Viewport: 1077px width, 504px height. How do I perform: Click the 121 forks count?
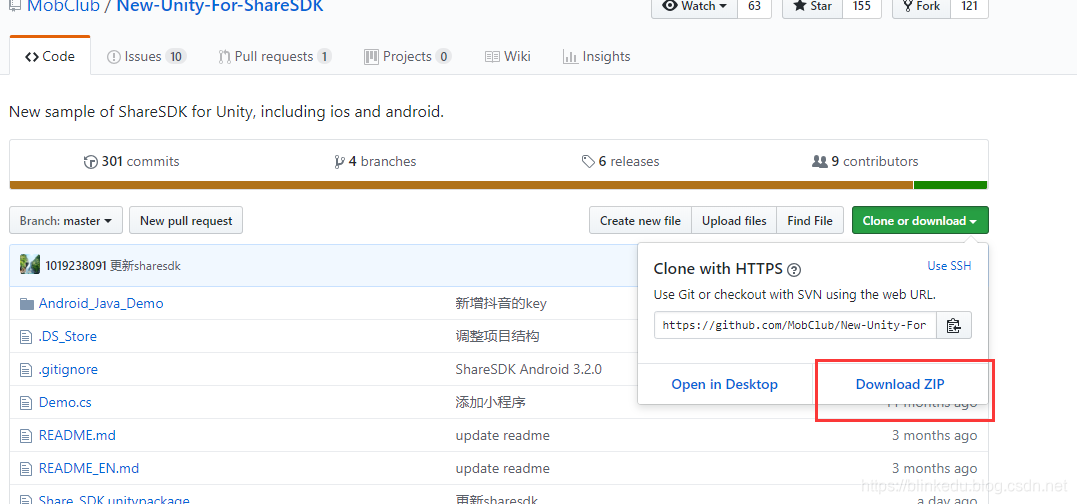tap(969, 6)
